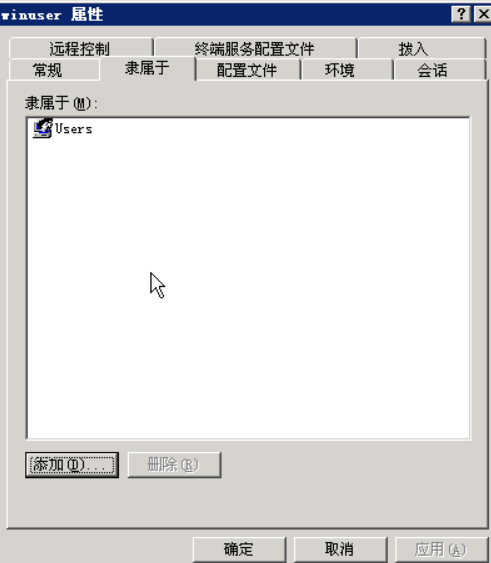The height and width of the screenshot is (563, 491).
Task: Confirm with the 确定 button
Action: (x=239, y=549)
